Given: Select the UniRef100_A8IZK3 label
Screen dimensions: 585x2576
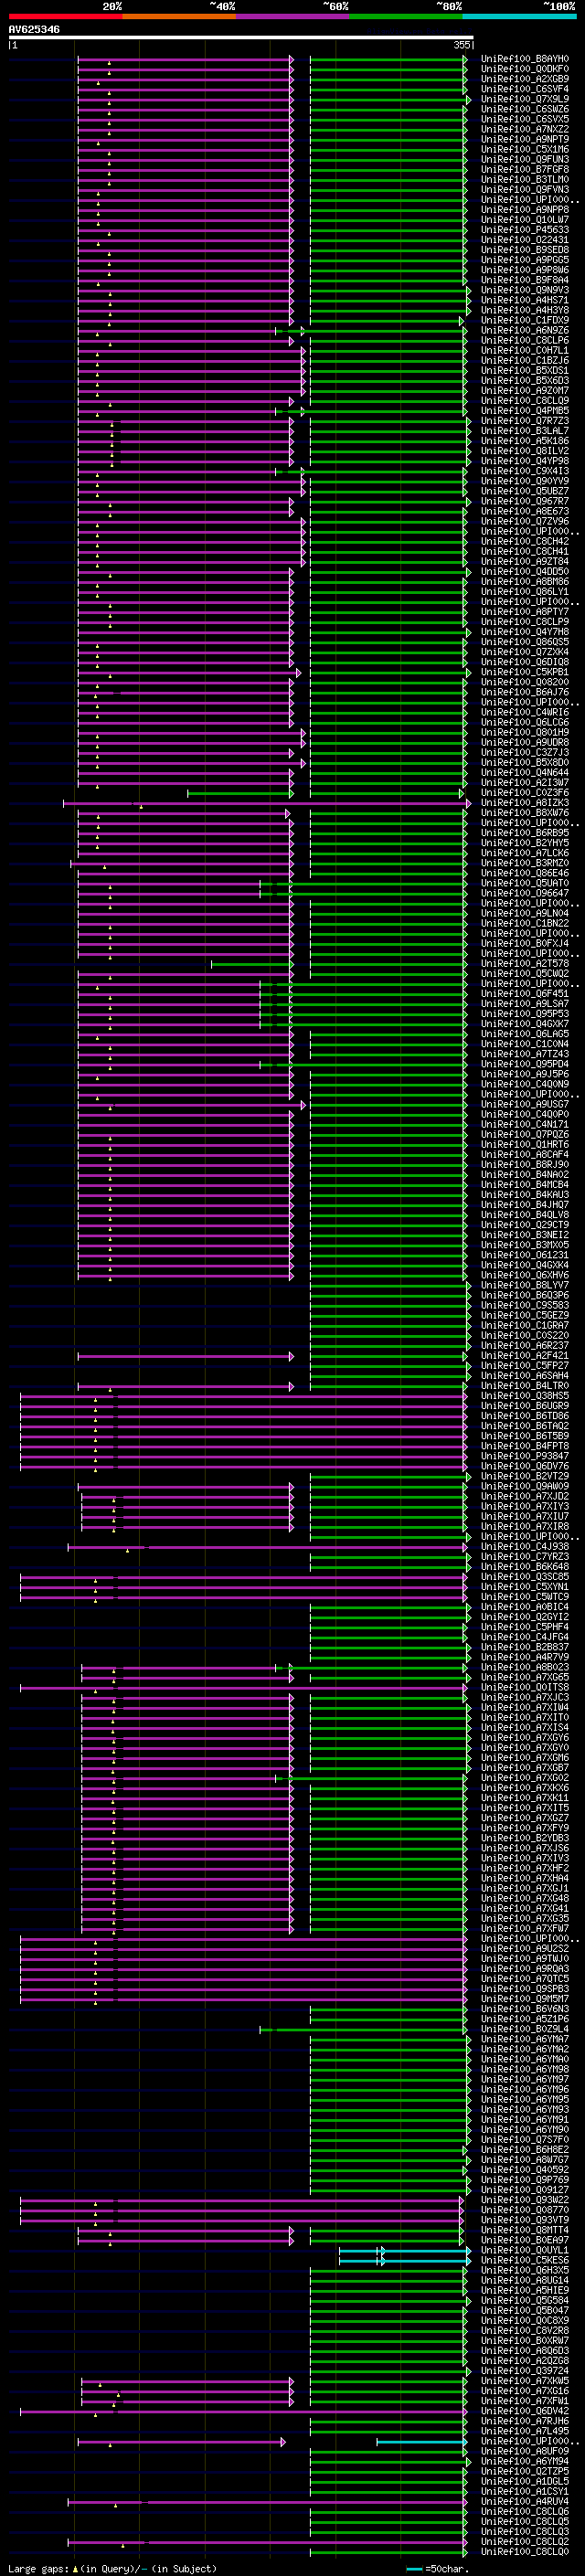Looking at the screenshot, I should click(525, 802).
